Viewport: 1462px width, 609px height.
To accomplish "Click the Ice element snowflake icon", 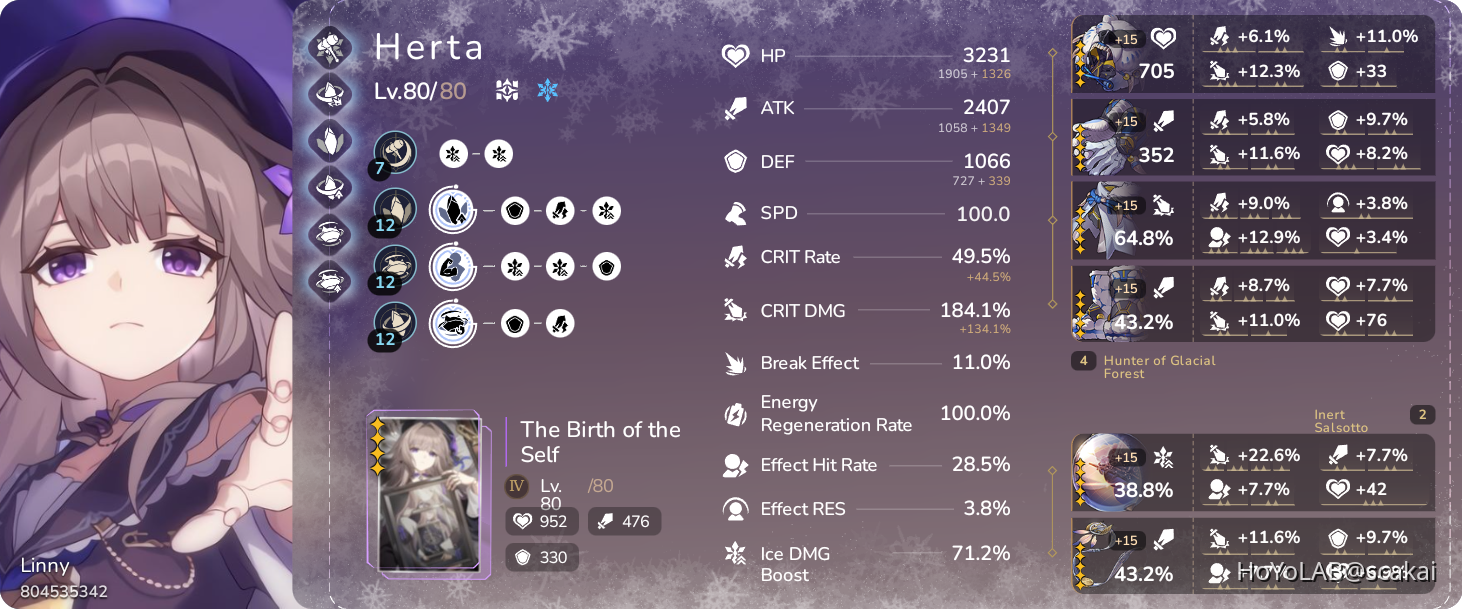I will tap(547, 90).
